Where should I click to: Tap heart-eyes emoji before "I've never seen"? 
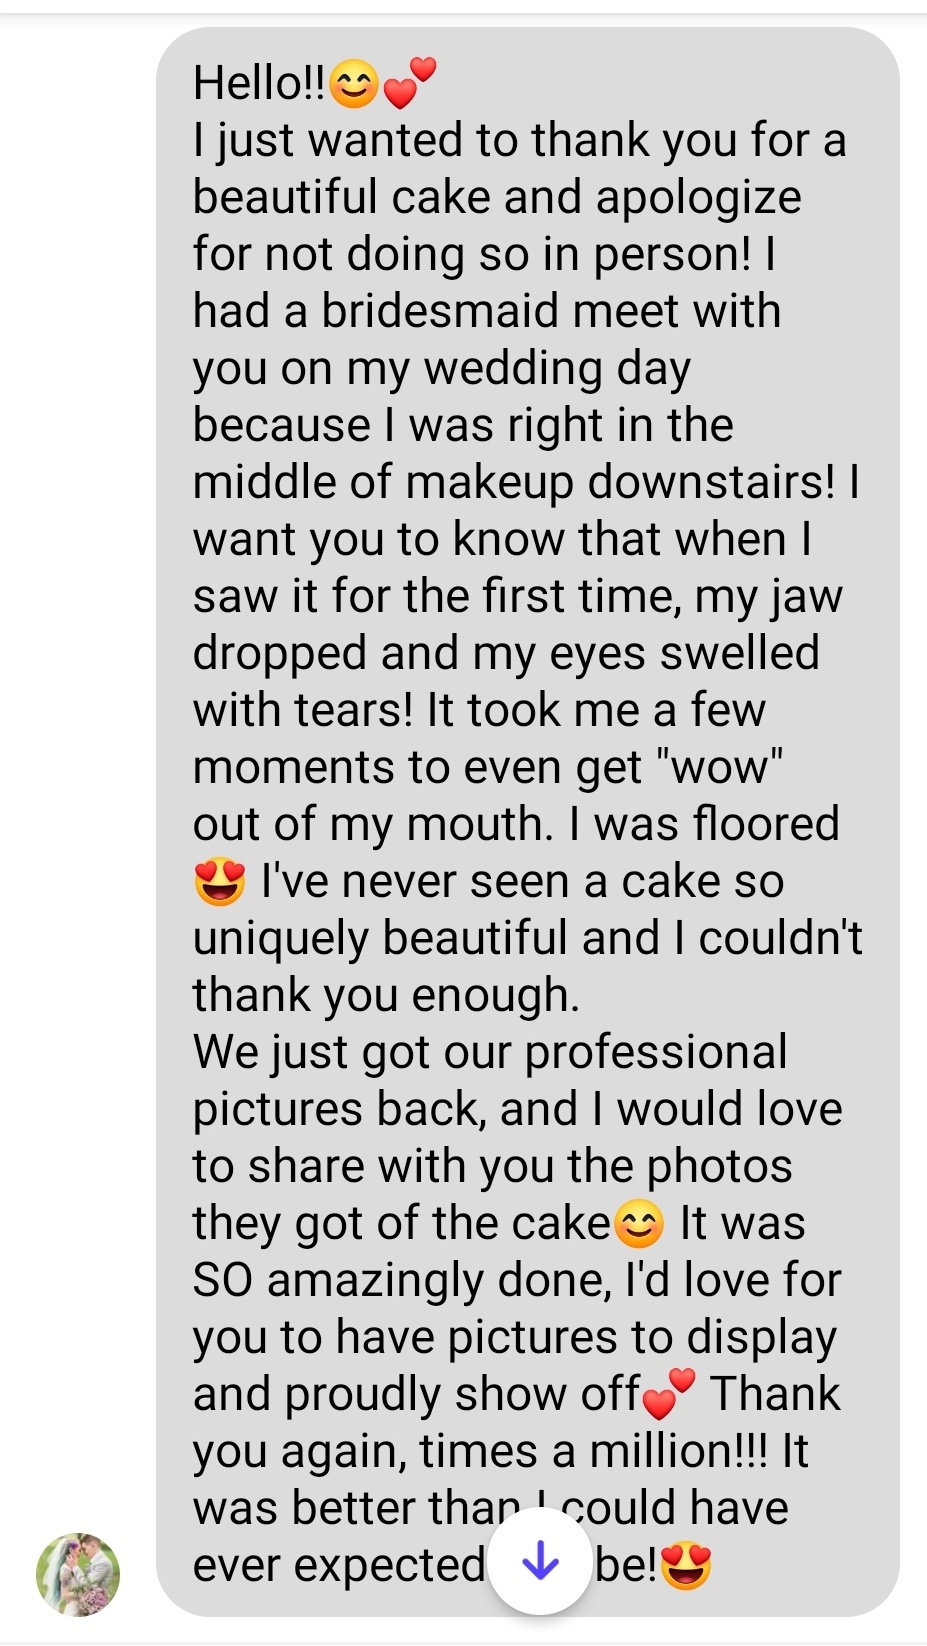pyautogui.click(x=219, y=882)
